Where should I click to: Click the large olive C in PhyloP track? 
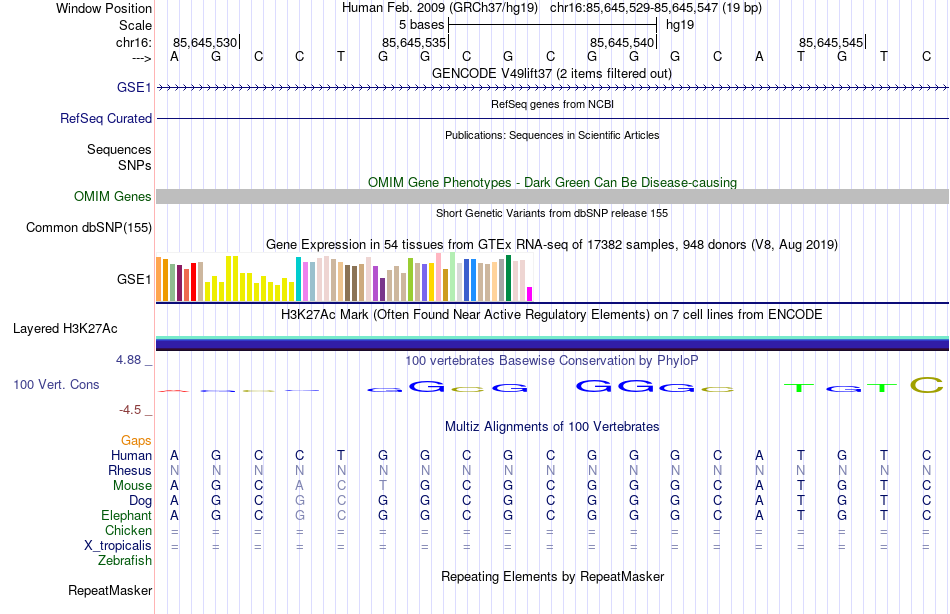pos(927,385)
